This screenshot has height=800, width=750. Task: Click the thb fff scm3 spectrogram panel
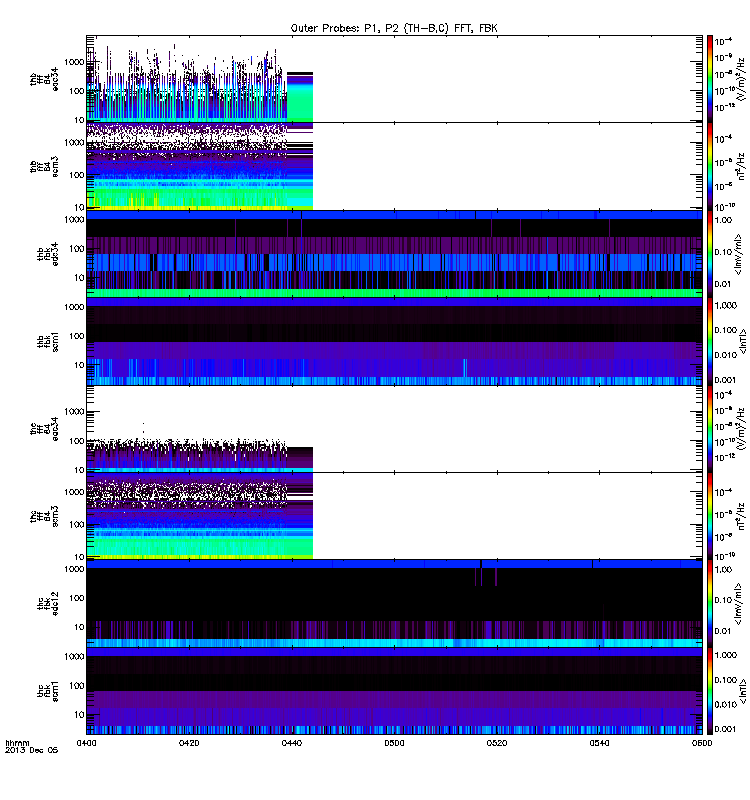coord(394,166)
